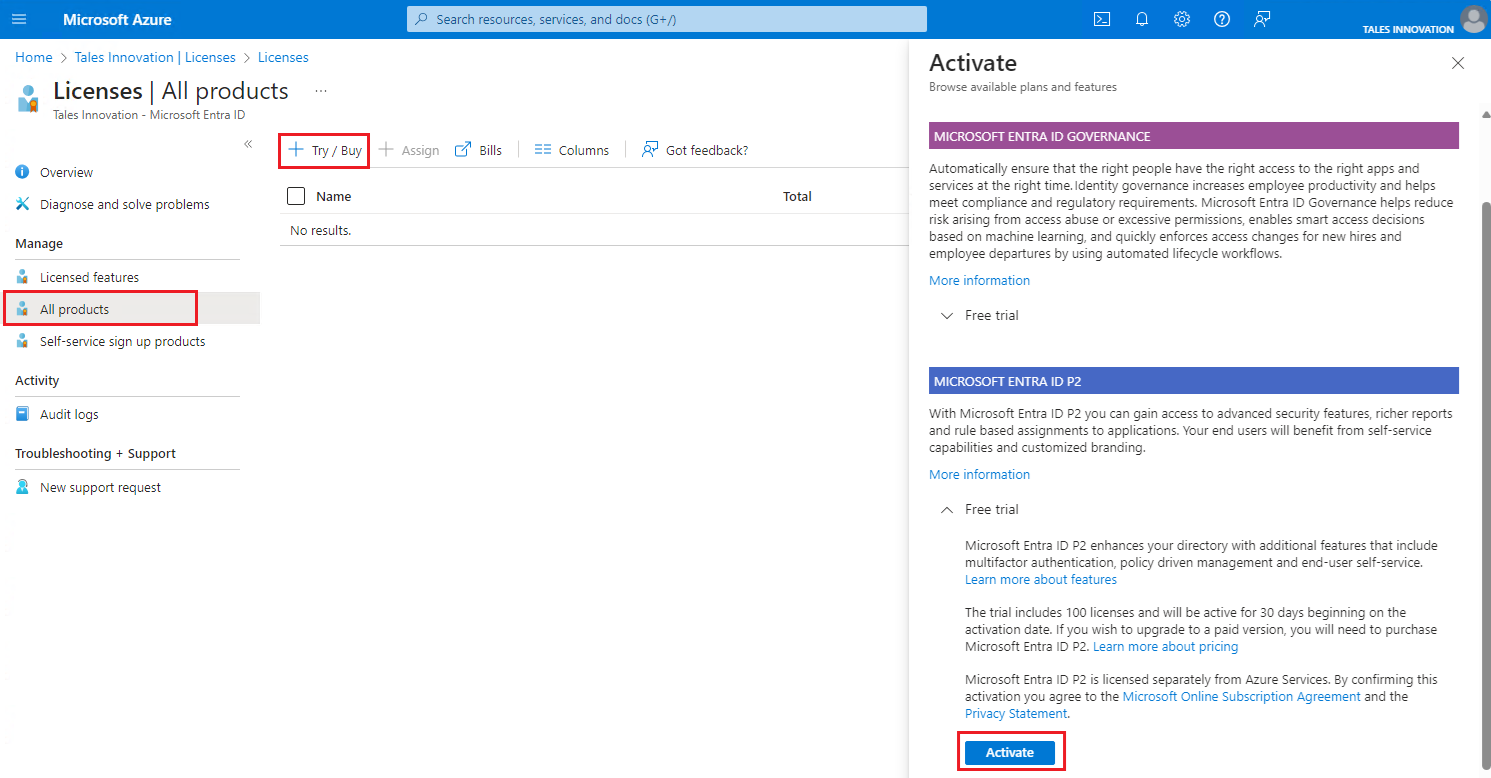This screenshot has width=1491, height=778.
Task: Launch Cloud Shell from top bar
Action: pos(1102,19)
